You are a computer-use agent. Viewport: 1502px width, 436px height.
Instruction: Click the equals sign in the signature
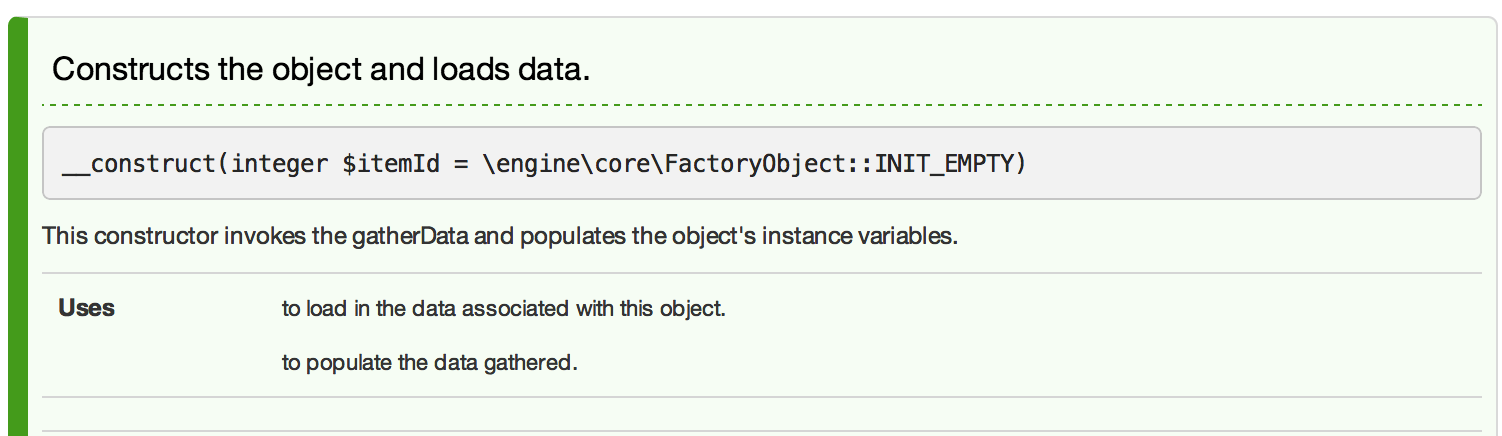(459, 163)
